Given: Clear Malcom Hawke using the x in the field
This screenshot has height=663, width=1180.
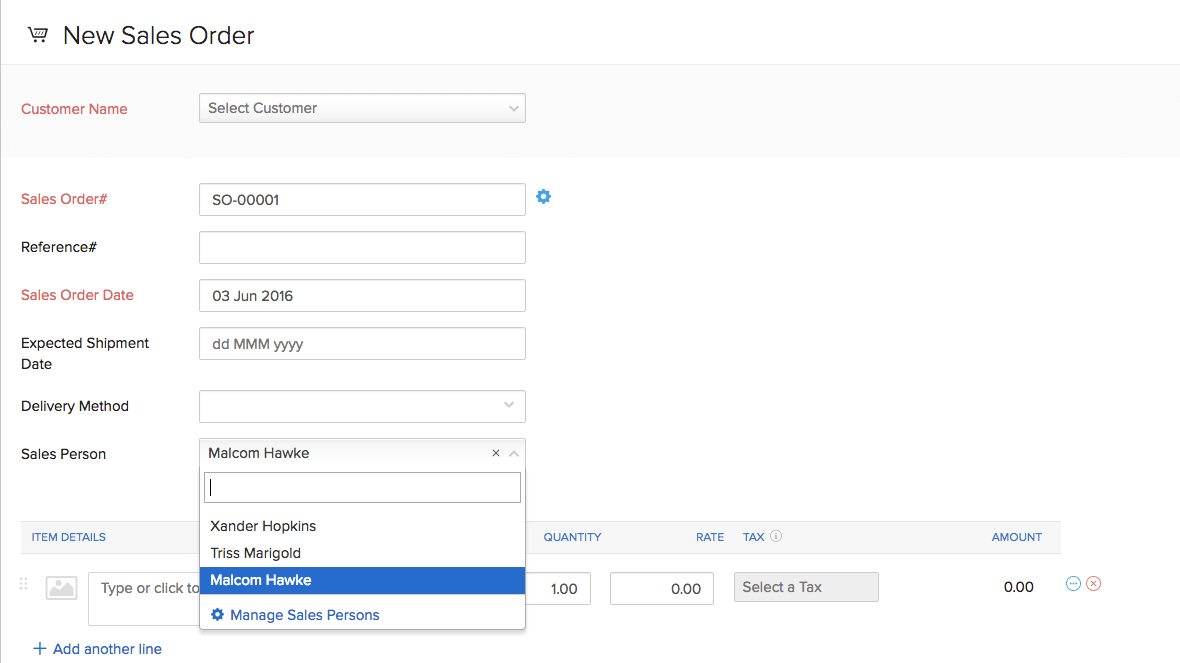Looking at the screenshot, I should [x=496, y=452].
